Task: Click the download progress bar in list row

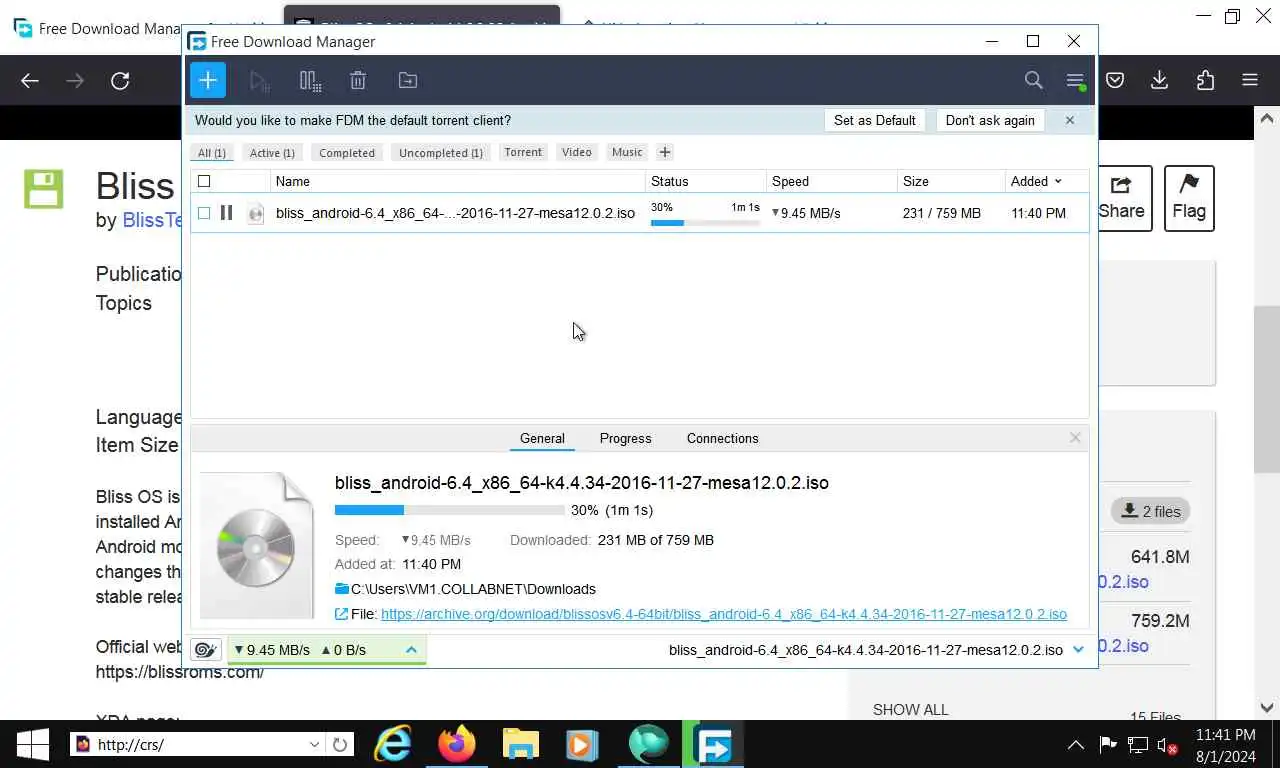Action: click(705, 222)
